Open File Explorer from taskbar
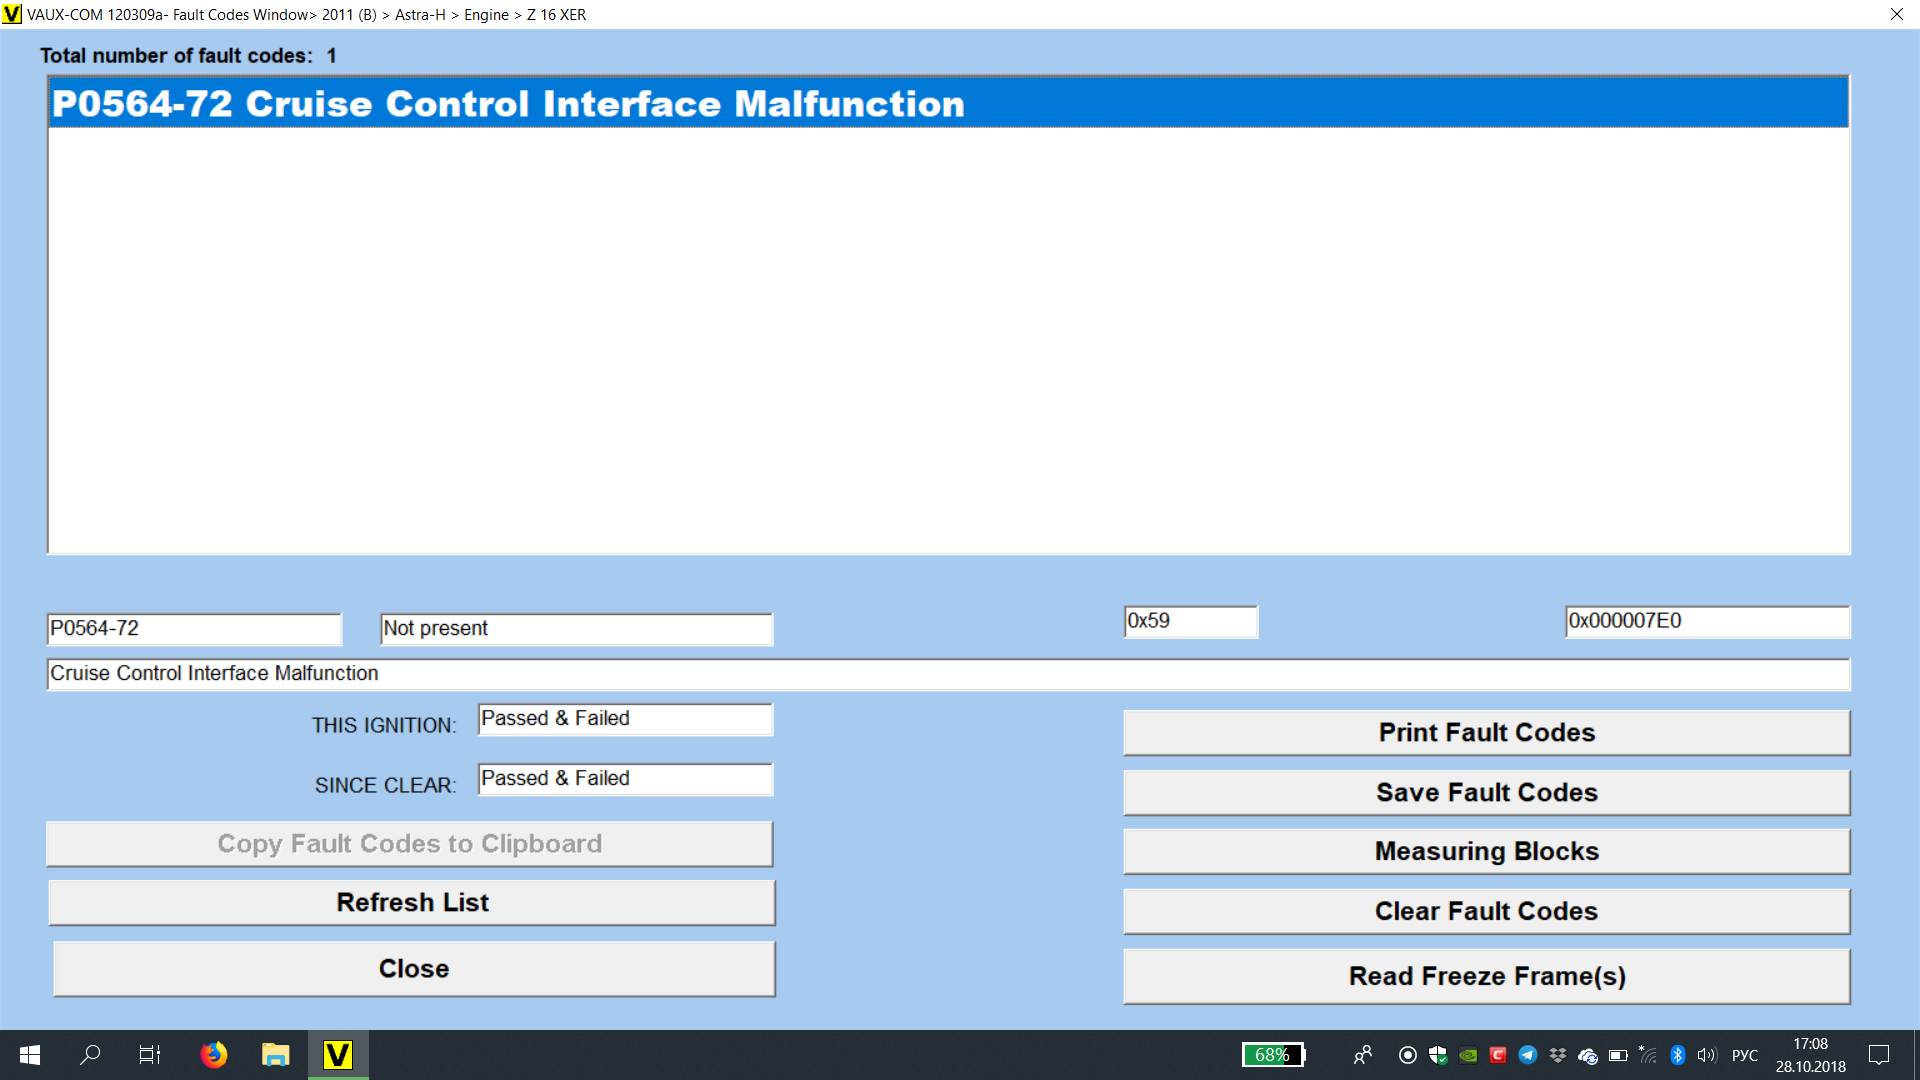This screenshot has height=1080, width=1920. [x=275, y=1055]
